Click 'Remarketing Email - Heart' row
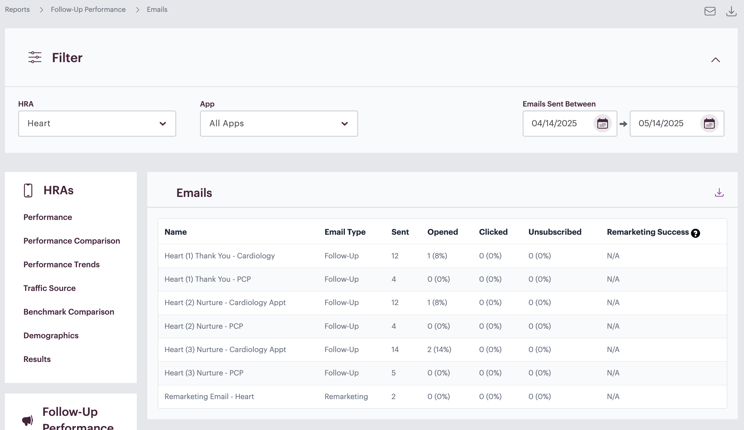744x430 pixels. point(442,396)
